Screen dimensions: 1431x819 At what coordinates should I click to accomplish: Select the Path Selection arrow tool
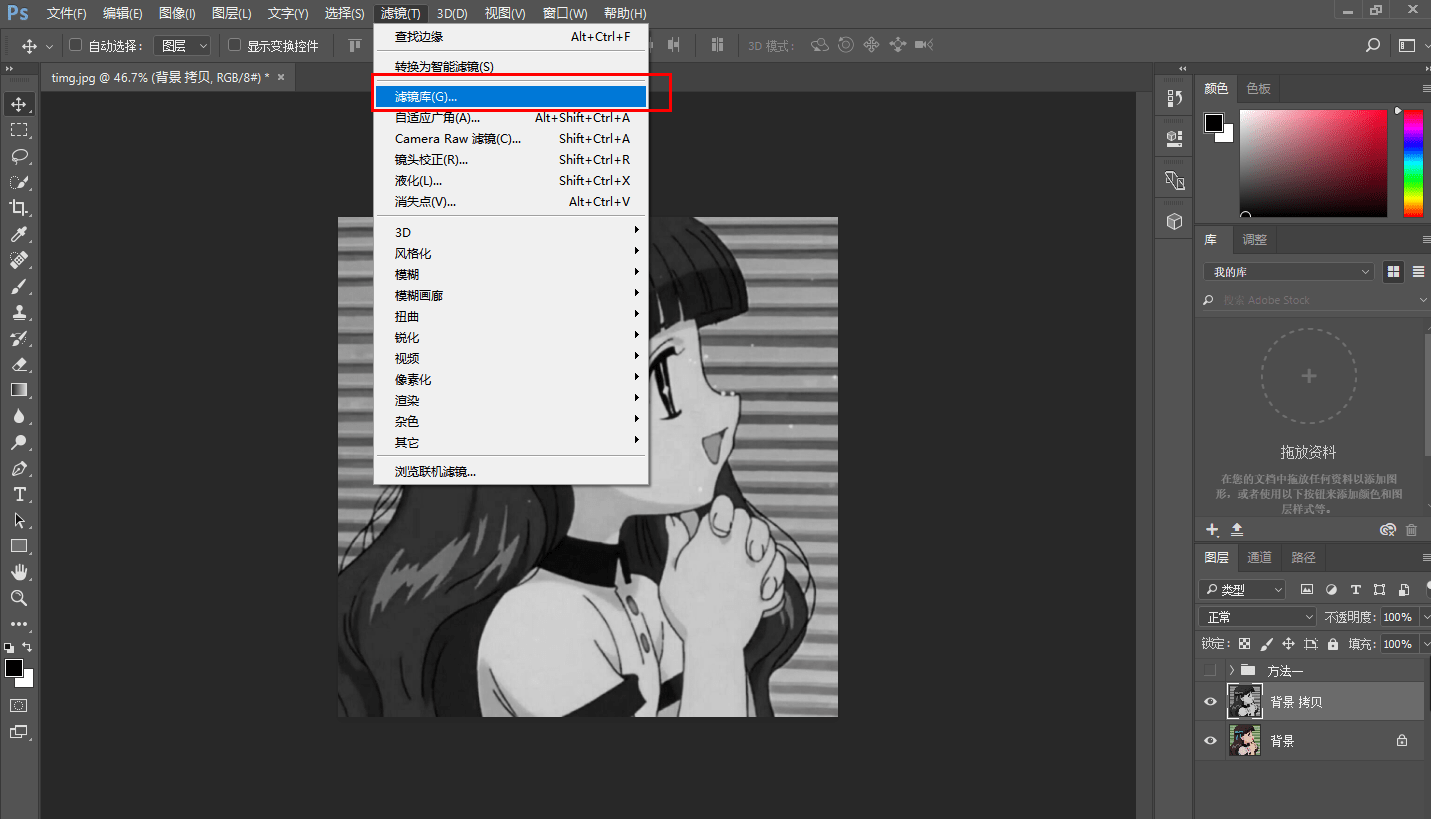[19, 520]
